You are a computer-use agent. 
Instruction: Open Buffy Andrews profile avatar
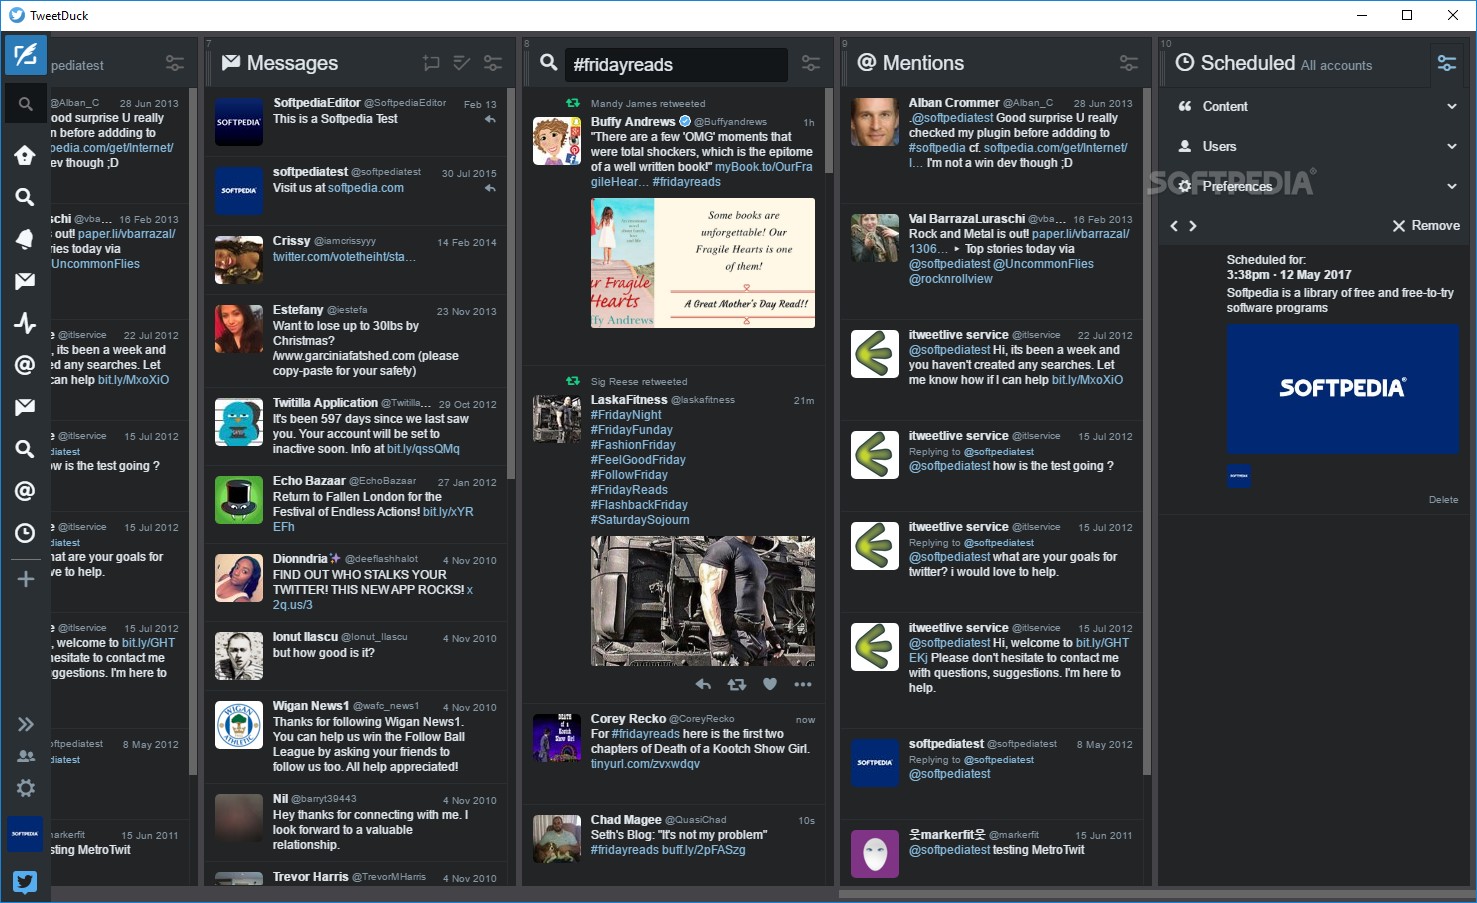point(557,141)
